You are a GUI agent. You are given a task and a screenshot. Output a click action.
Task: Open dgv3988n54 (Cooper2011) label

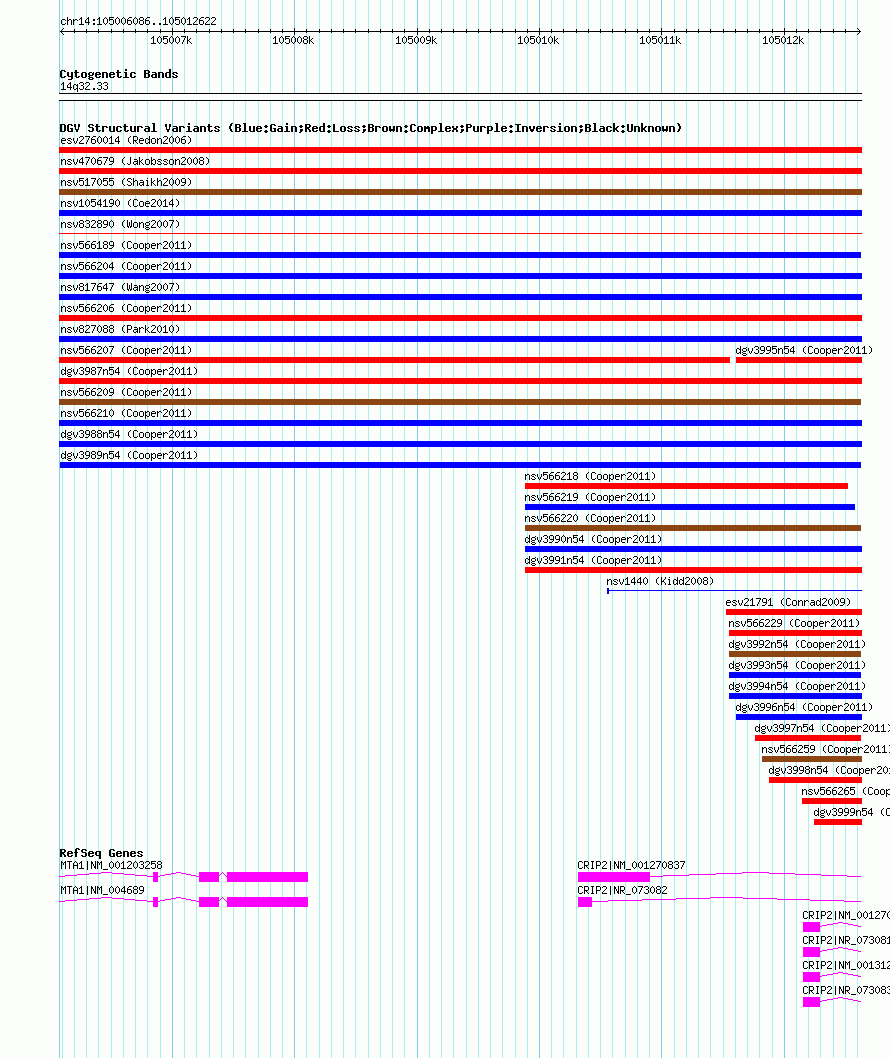coord(129,434)
